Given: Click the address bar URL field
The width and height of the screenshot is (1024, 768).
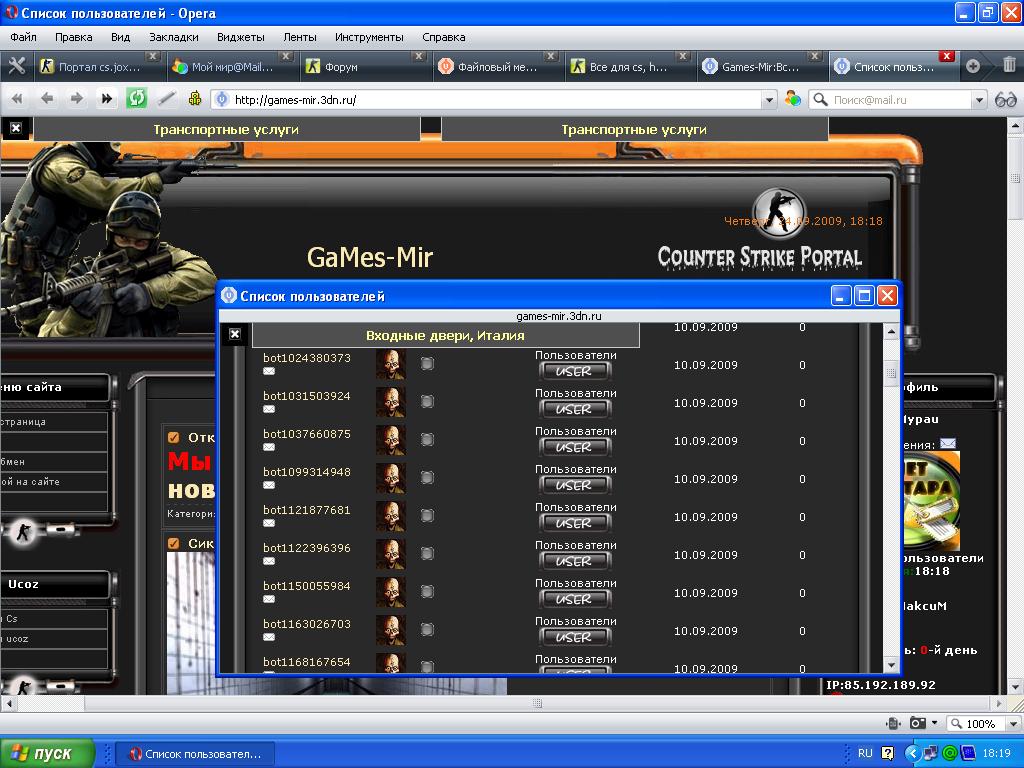Looking at the screenshot, I should coord(495,100).
